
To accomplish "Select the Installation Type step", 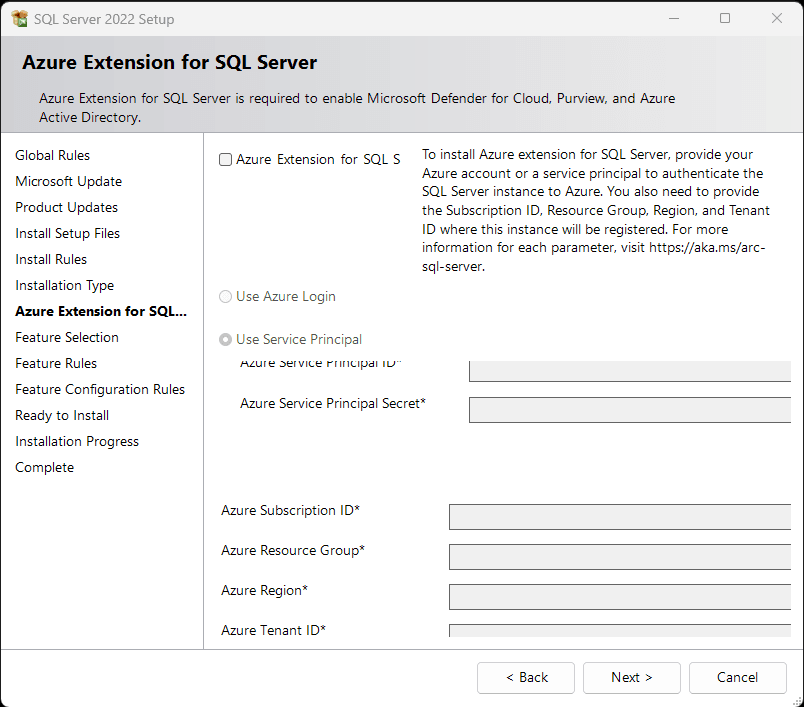I will (x=65, y=286).
